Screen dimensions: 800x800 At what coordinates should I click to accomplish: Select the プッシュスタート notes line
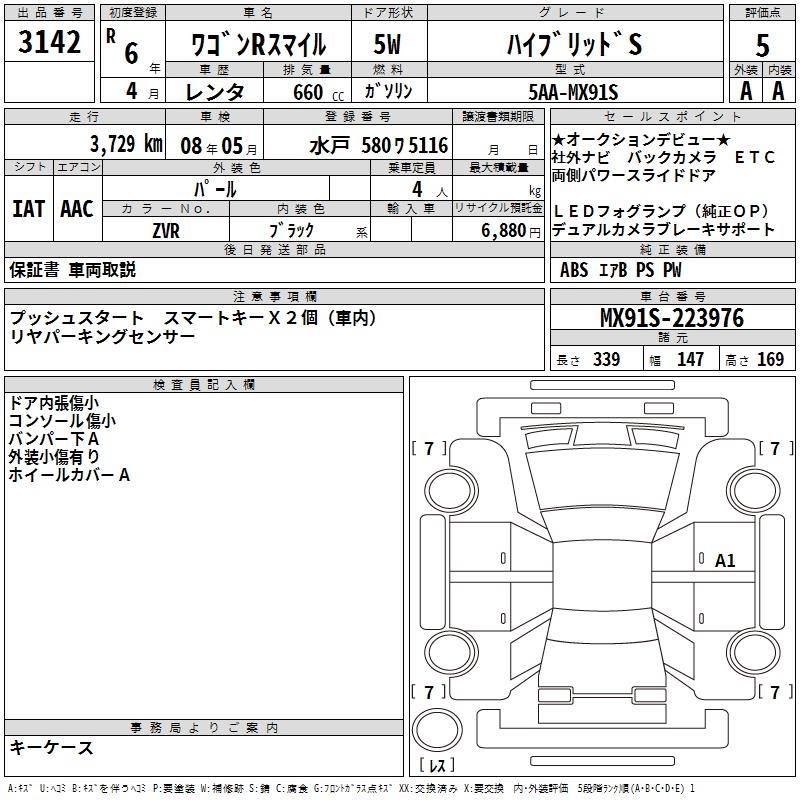[x=193, y=318]
